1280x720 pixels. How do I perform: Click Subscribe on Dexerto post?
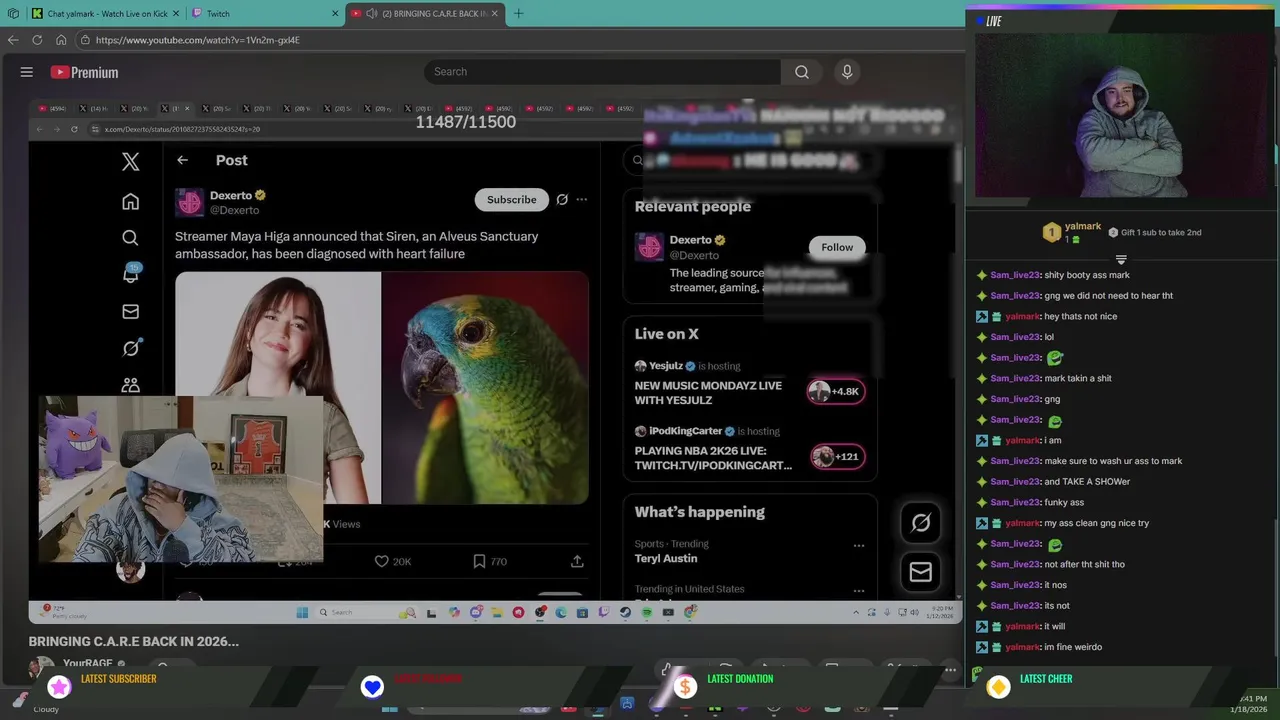point(511,200)
